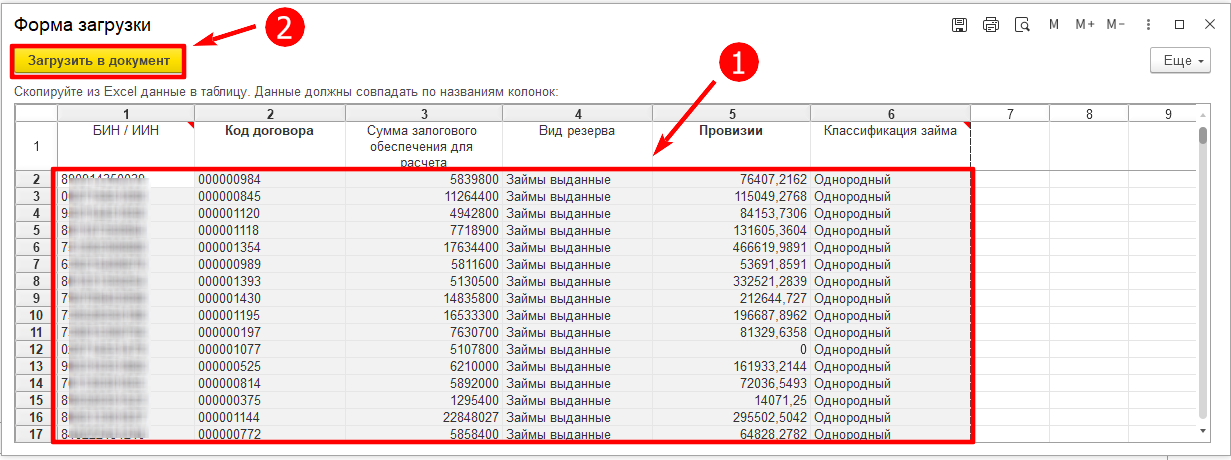Click contract code cell 000000197
The height and width of the screenshot is (460, 1231).
pos(270,332)
